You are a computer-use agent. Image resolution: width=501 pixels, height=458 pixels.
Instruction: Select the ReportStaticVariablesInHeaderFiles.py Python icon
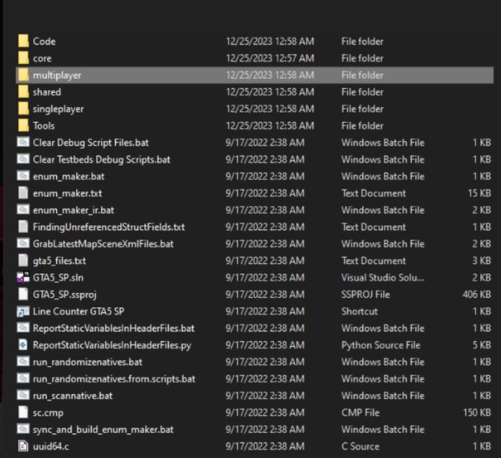[x=23, y=345]
